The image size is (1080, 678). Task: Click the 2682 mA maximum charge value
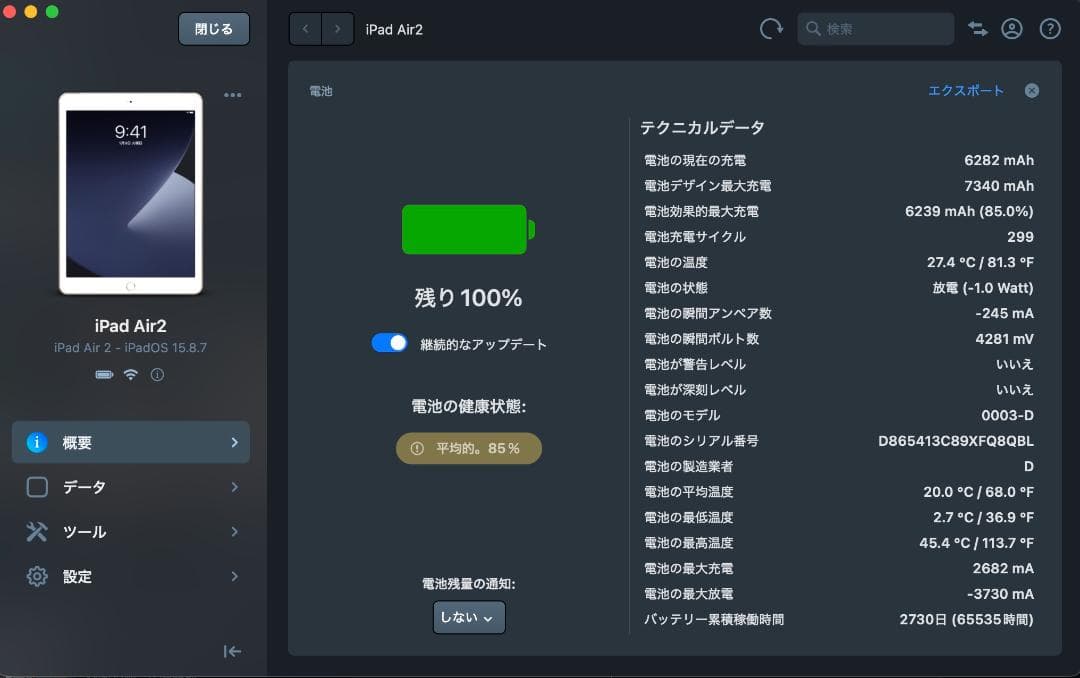(x=1003, y=568)
